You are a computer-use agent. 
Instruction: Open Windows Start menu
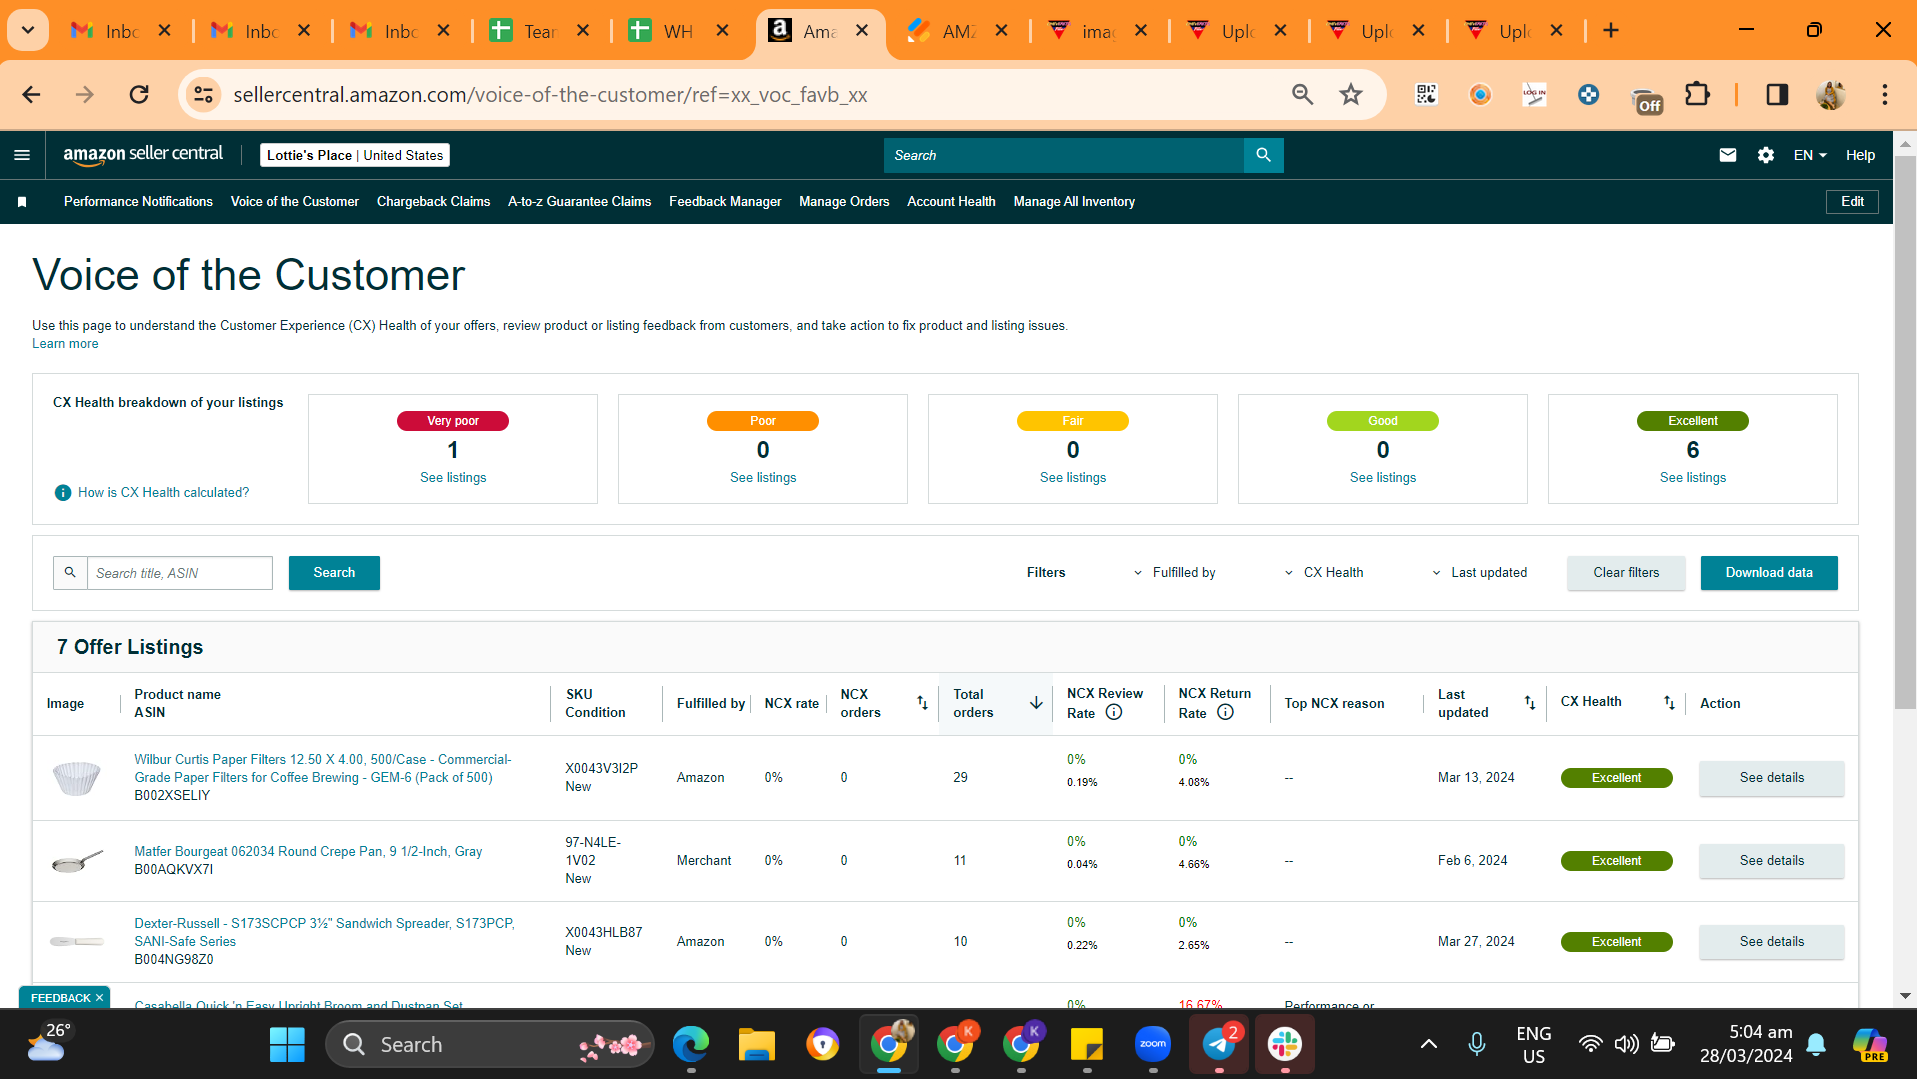tap(287, 1045)
